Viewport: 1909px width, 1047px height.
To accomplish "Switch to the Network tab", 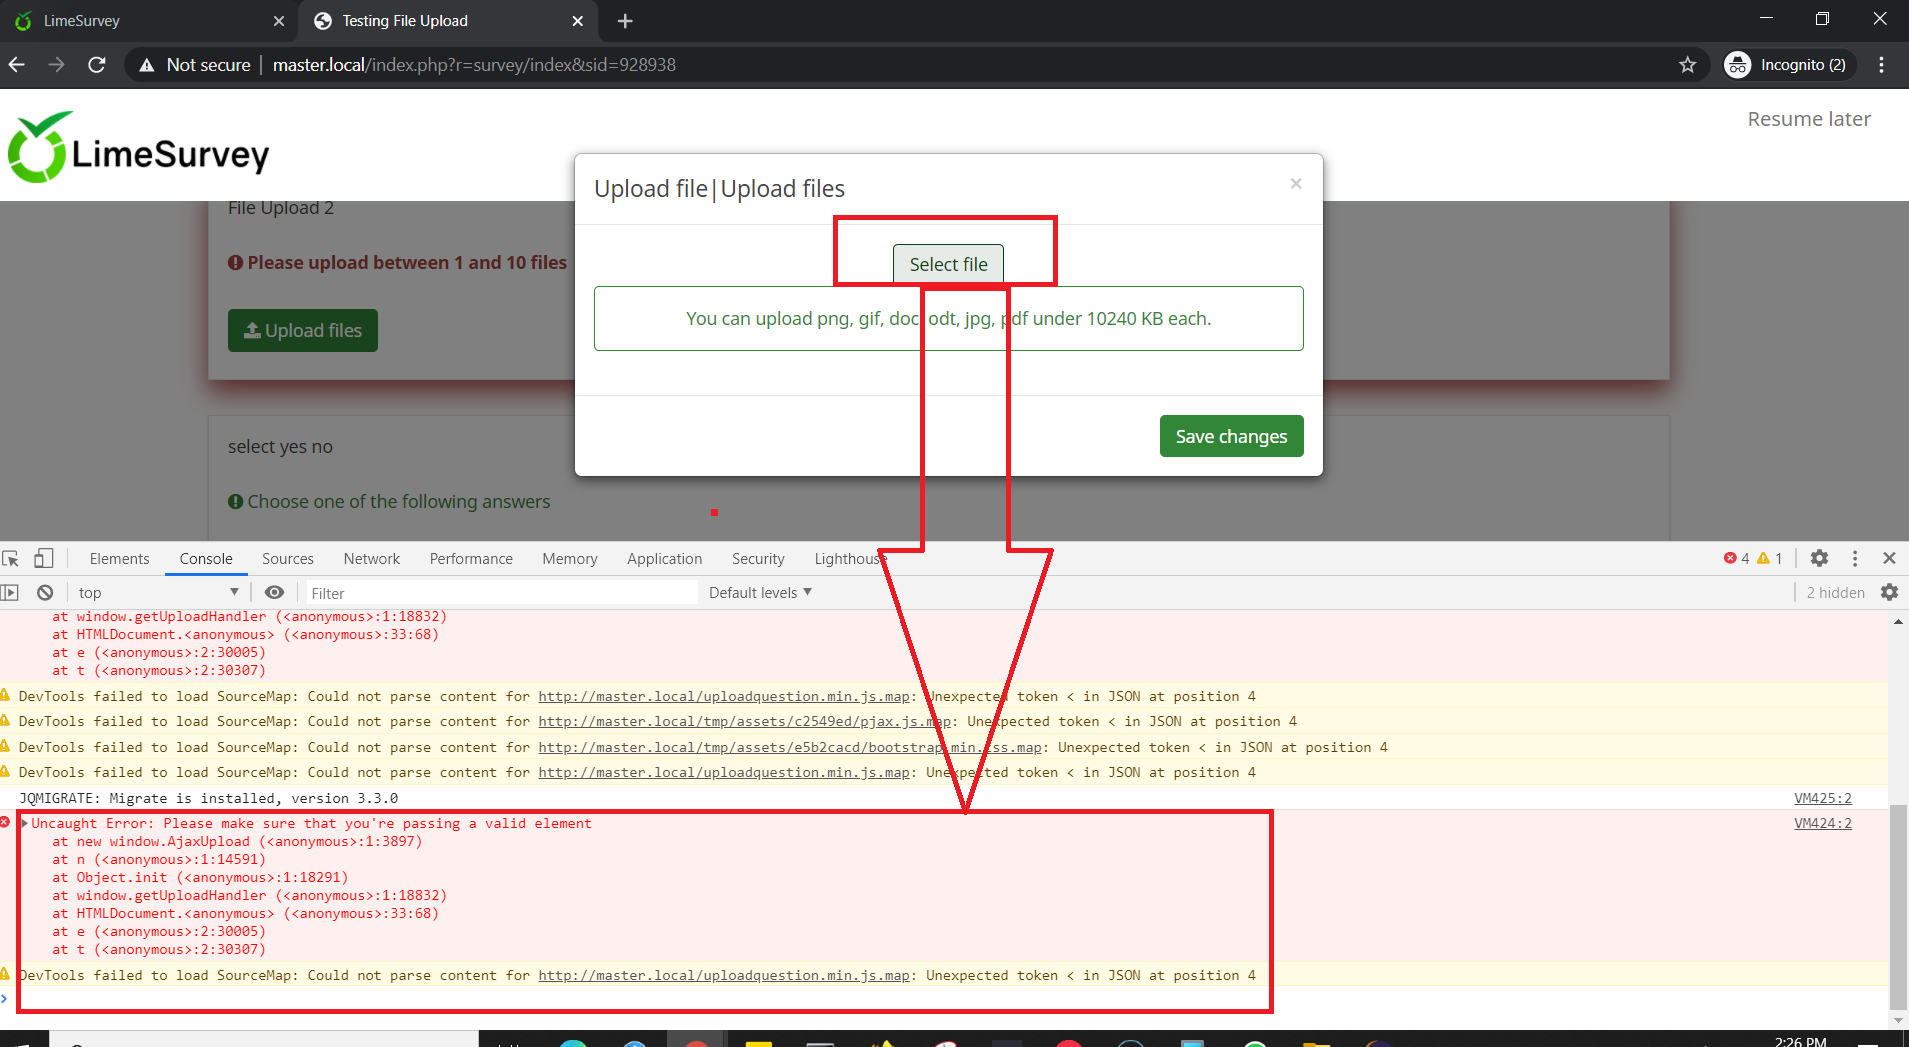I will tap(371, 558).
